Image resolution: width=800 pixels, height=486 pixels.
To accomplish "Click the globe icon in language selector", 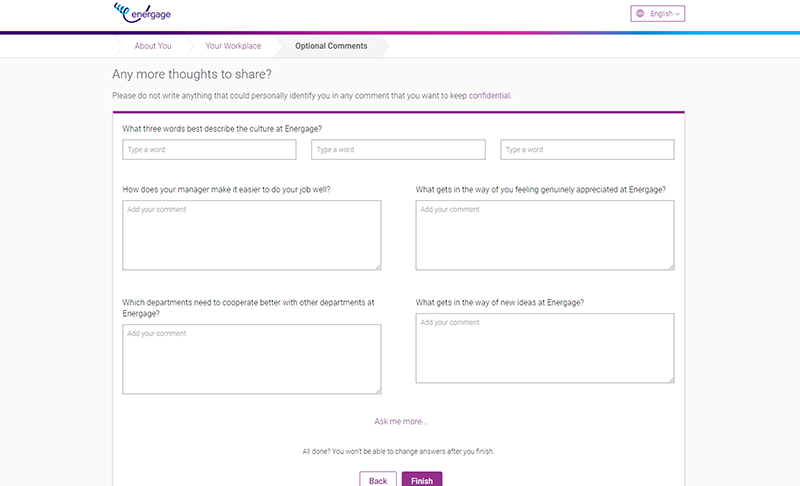I will click(640, 14).
